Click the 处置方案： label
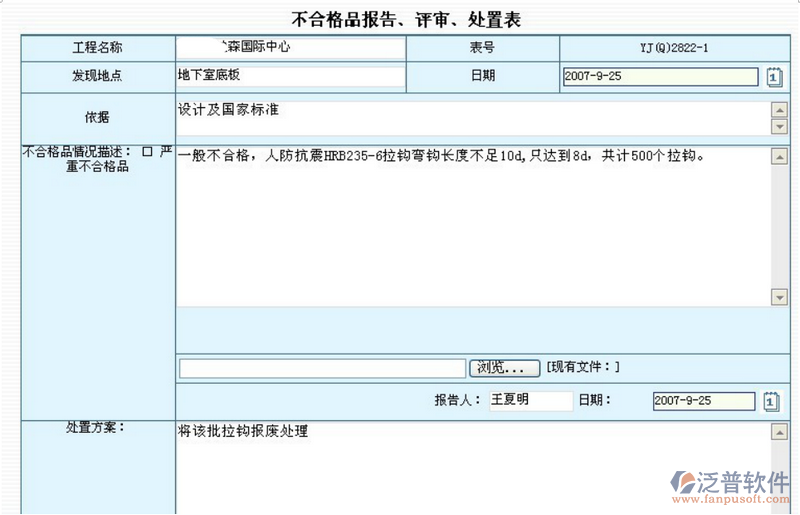The height and width of the screenshot is (515, 800). pos(95,427)
